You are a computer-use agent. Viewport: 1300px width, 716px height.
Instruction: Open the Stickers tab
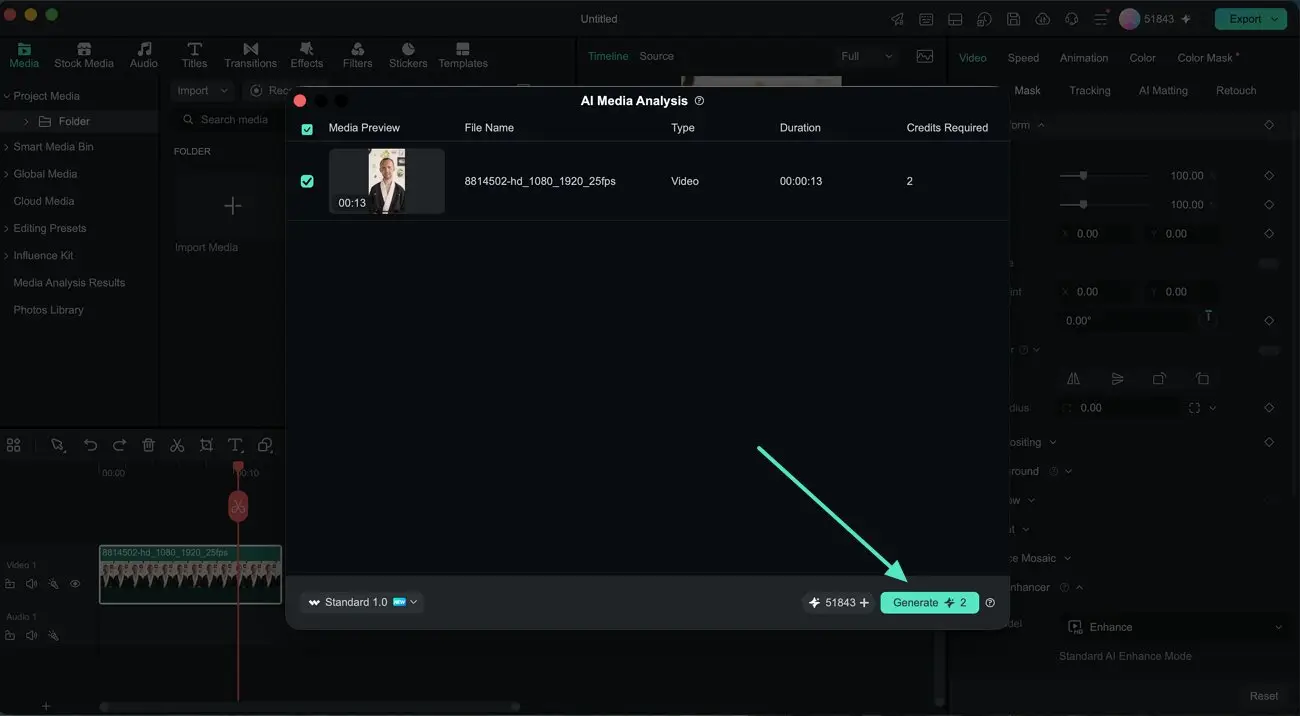pyautogui.click(x=408, y=55)
